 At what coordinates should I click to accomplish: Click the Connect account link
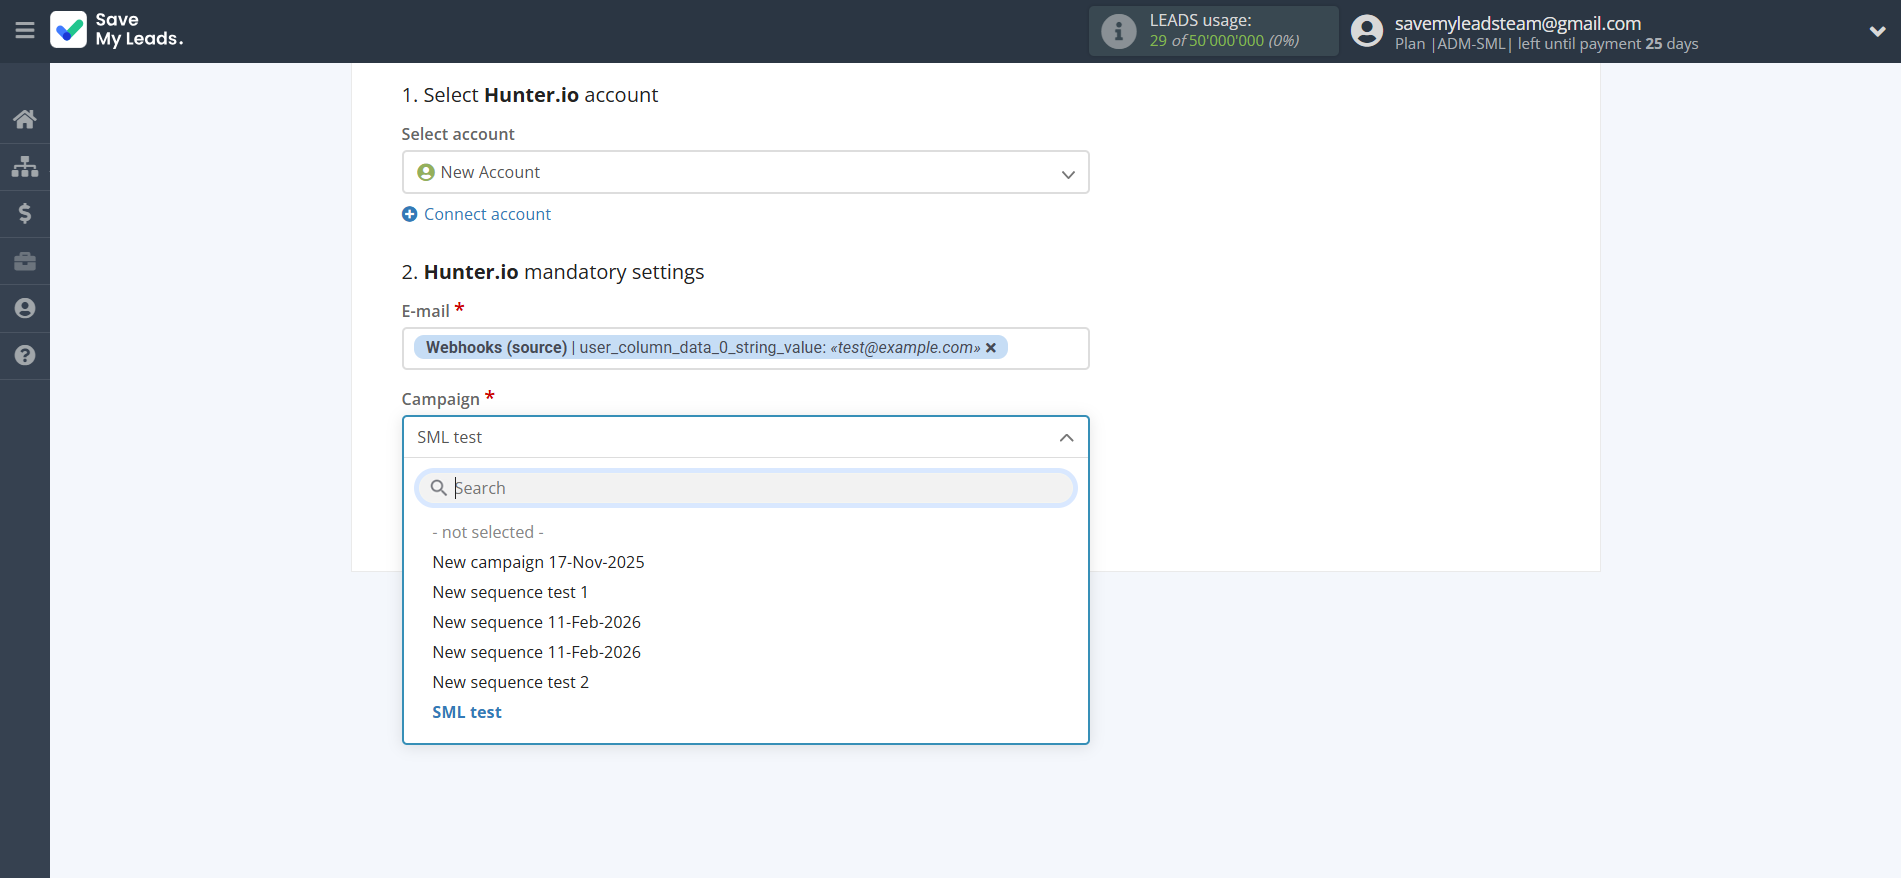(x=487, y=214)
